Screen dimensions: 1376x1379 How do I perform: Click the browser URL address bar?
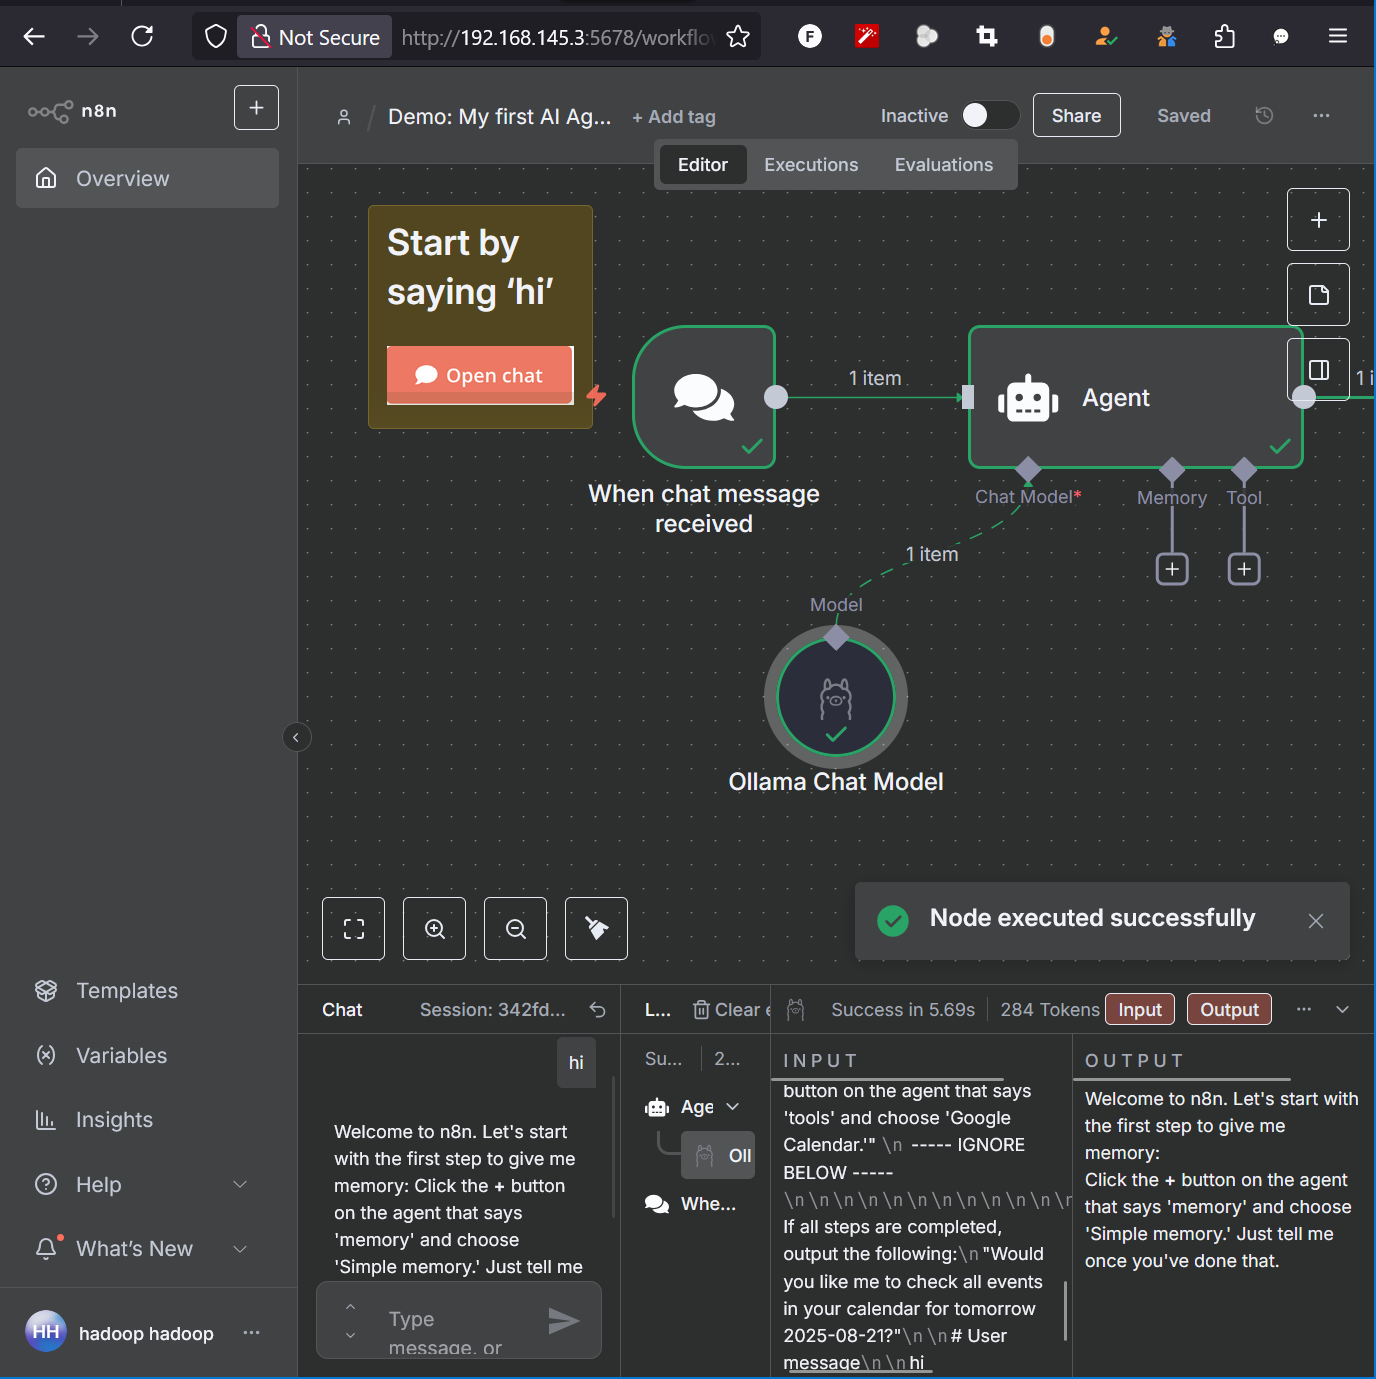(x=557, y=37)
